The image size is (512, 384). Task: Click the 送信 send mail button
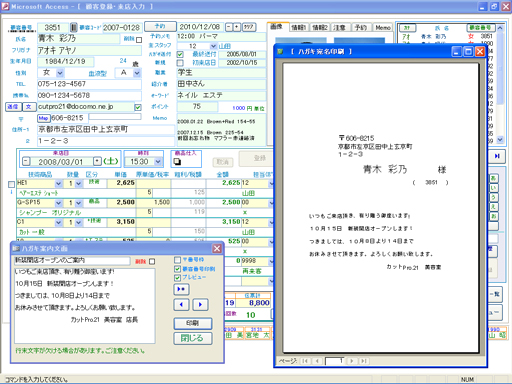tap(14, 107)
